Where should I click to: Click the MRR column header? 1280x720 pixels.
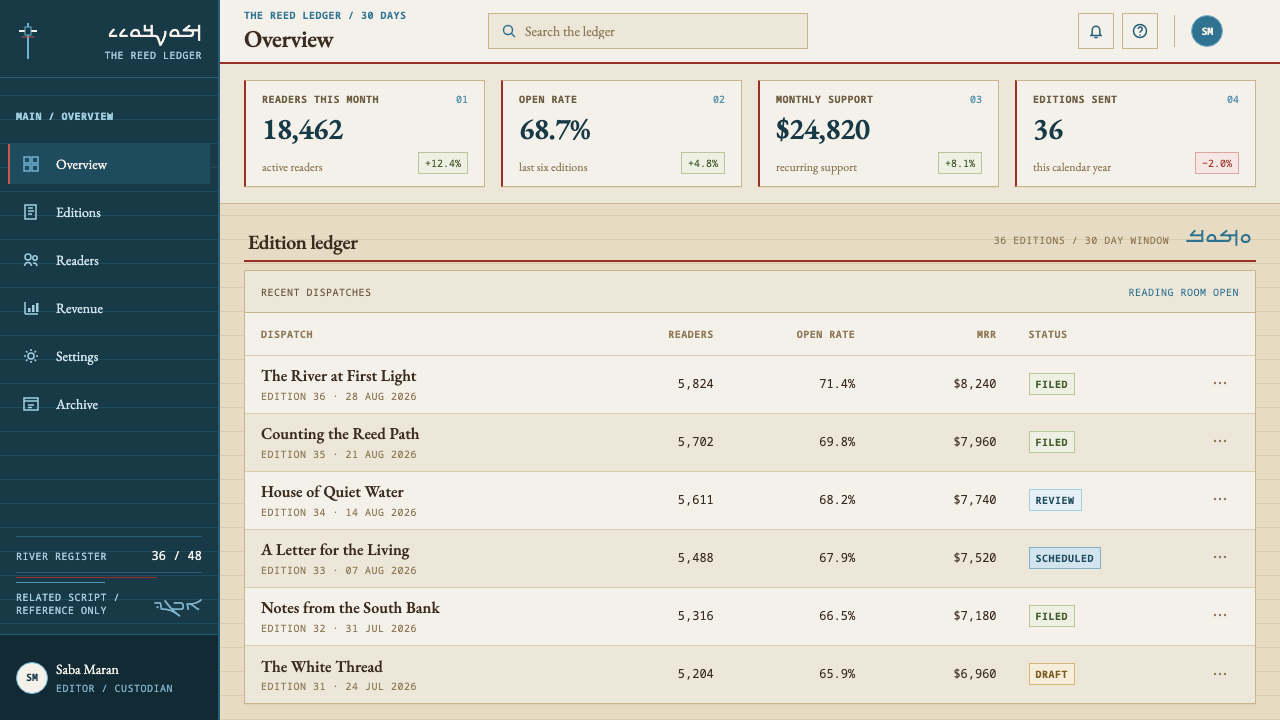pyautogui.click(x=986, y=335)
